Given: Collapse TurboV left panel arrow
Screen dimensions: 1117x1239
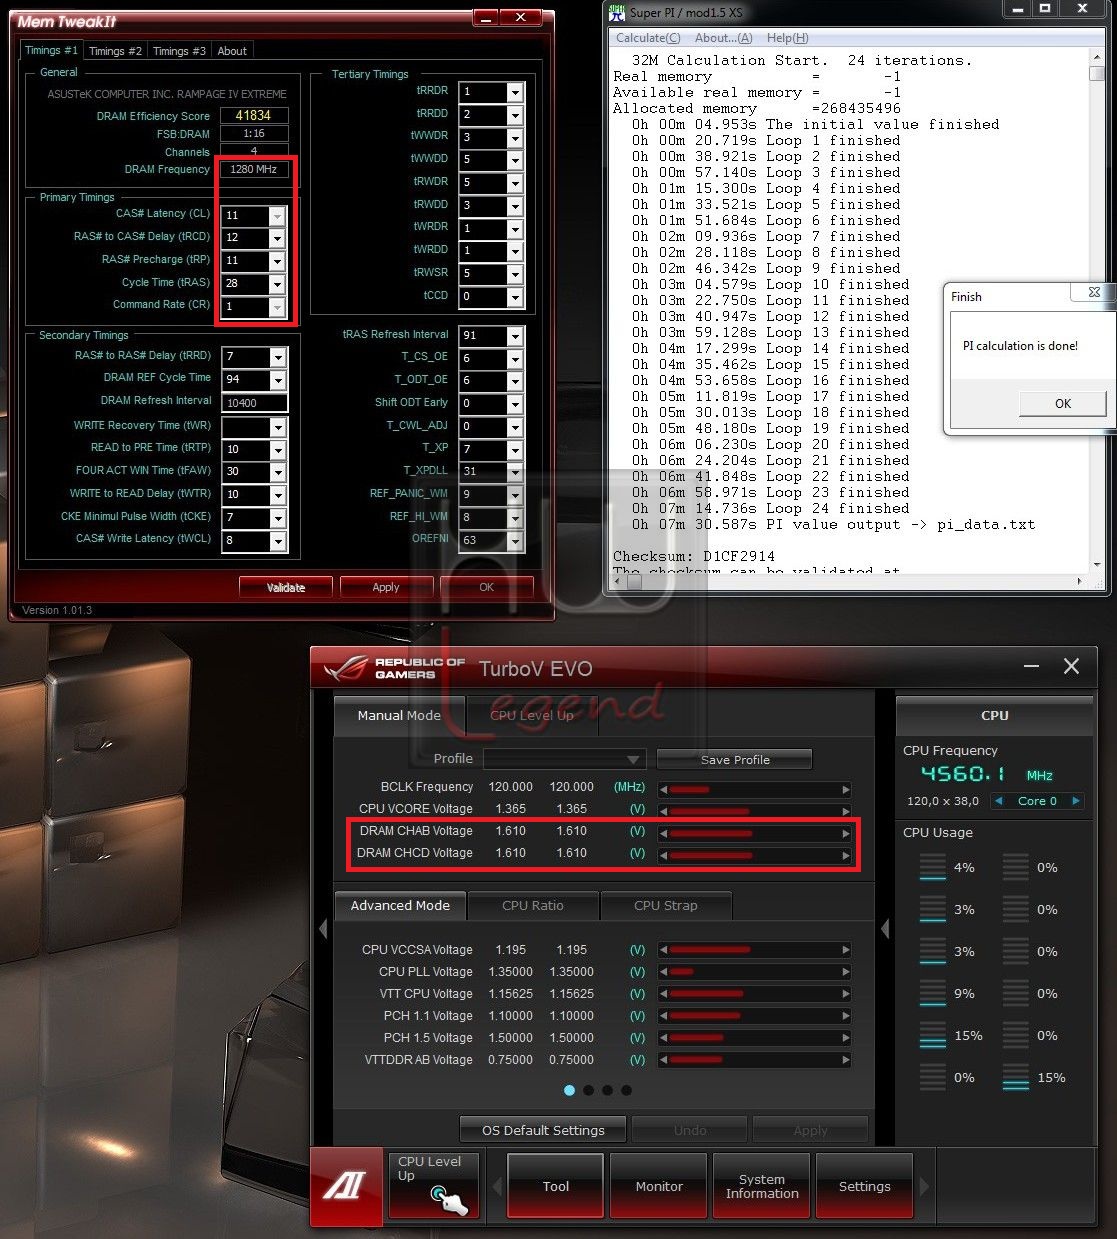Looking at the screenshot, I should point(323,929).
